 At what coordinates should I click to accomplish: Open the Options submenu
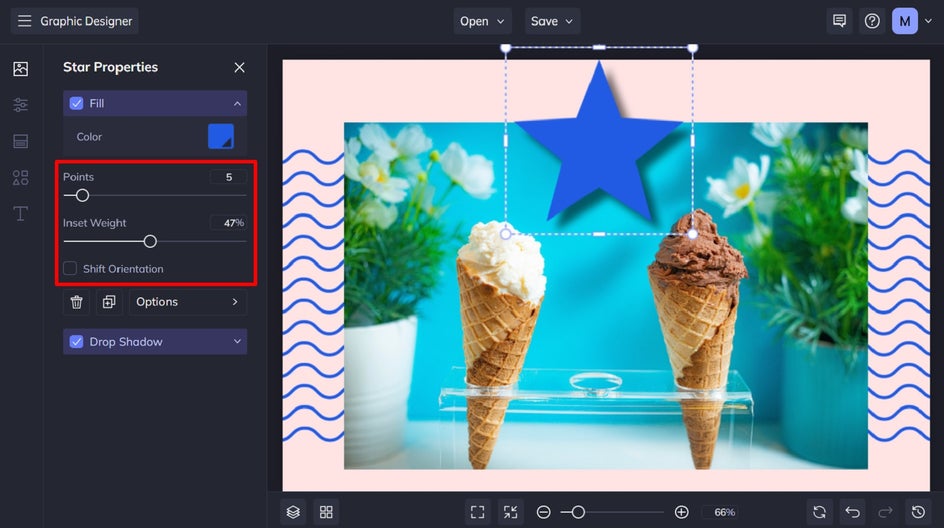coord(187,302)
